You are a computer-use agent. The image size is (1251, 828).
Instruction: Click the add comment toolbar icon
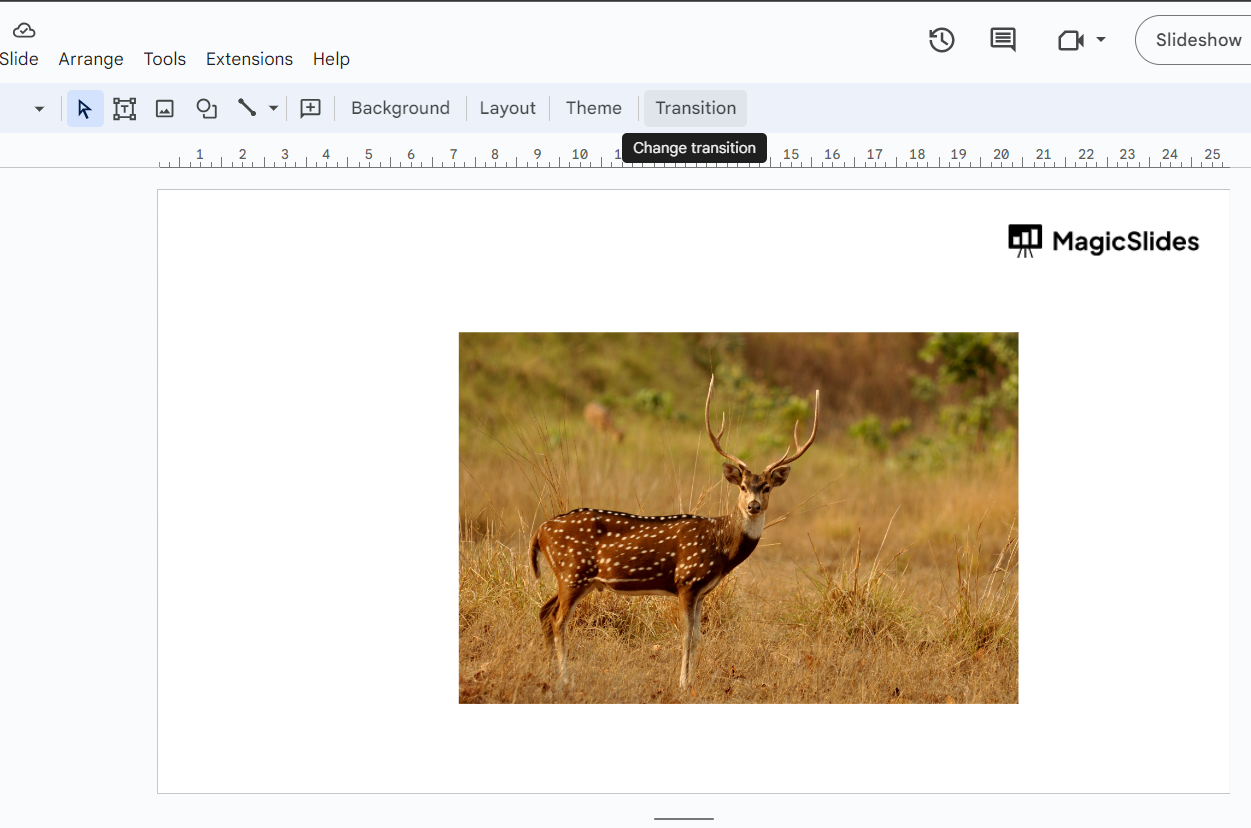(x=311, y=108)
